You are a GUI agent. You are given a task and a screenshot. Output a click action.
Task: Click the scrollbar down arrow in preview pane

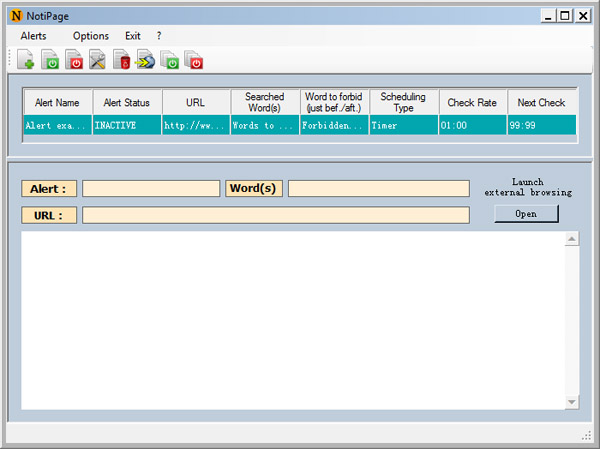click(572, 402)
